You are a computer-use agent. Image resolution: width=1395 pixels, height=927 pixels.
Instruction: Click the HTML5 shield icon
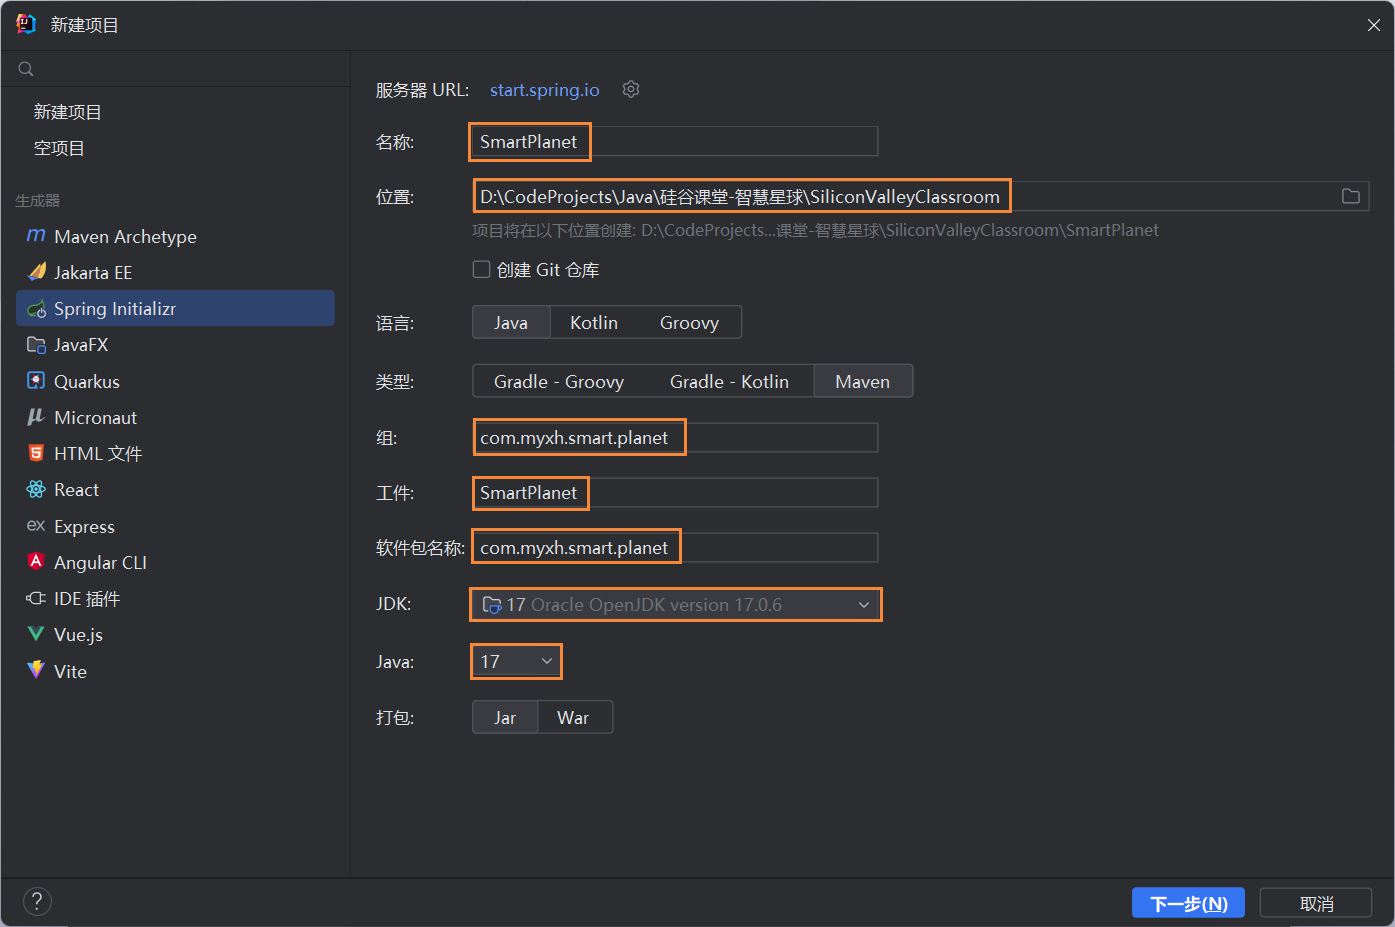coord(36,453)
